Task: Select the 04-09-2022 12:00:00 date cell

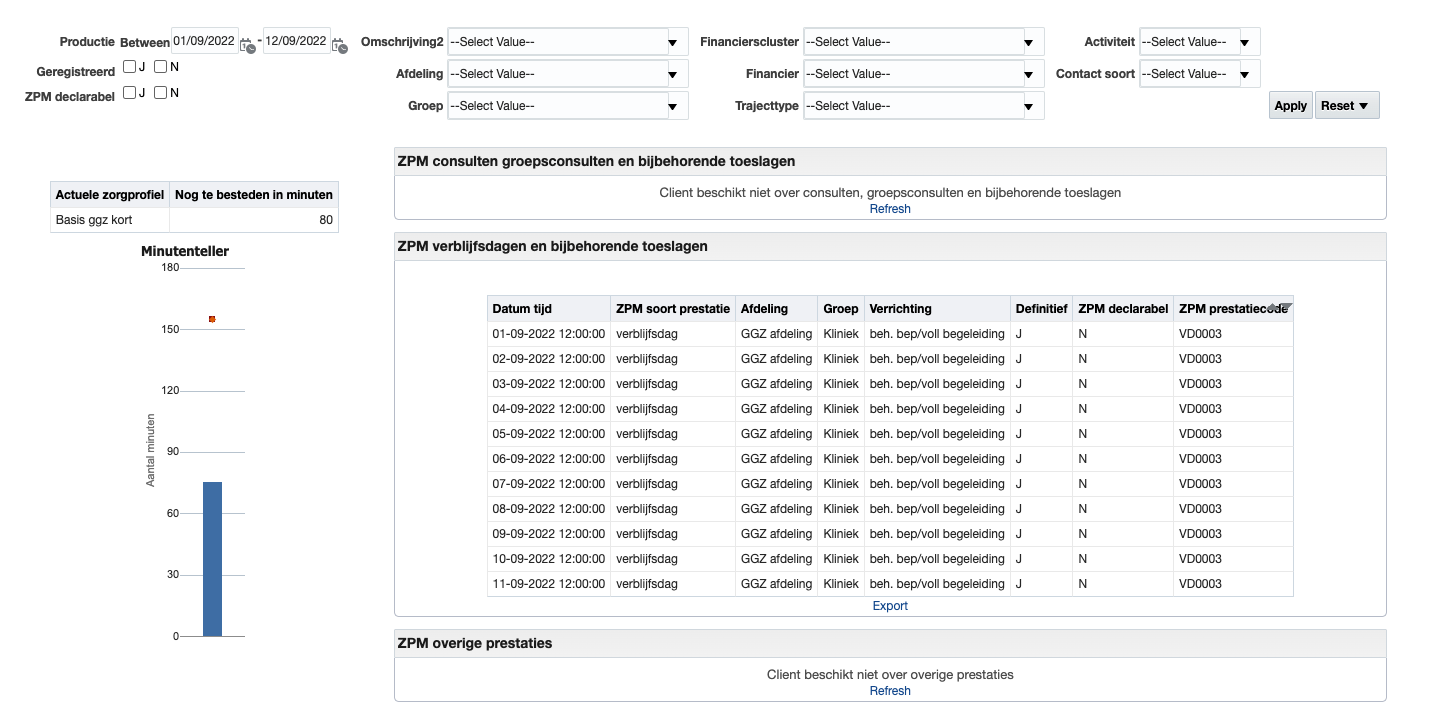Action: pos(549,409)
